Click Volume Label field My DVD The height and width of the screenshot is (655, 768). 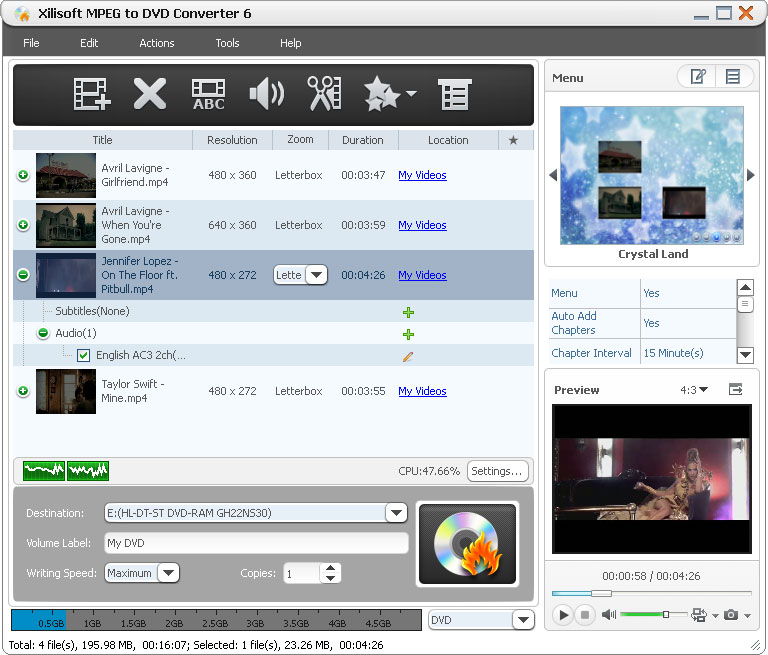256,543
